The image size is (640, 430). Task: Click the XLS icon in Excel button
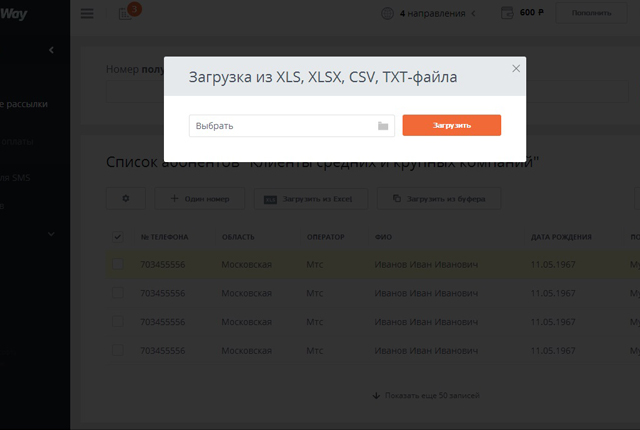click(x=270, y=199)
